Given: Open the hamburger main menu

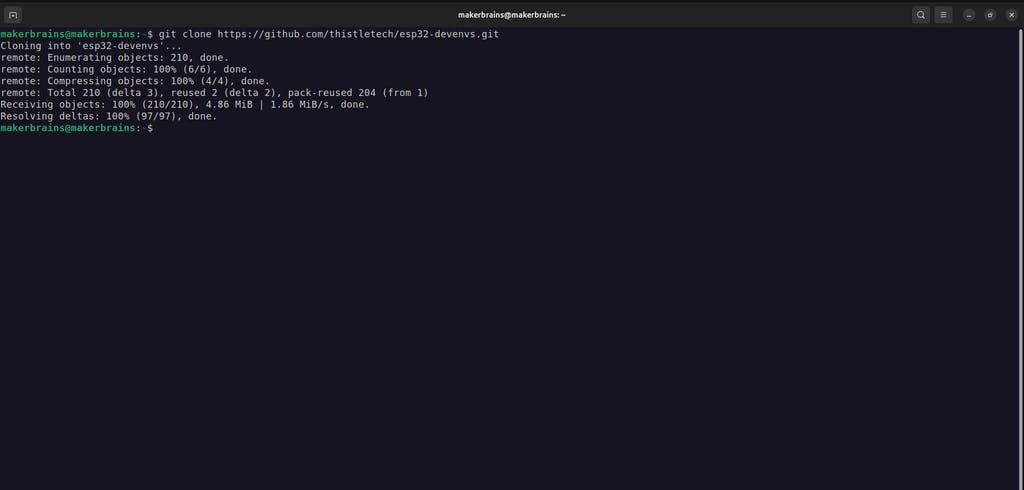Looking at the screenshot, I should tap(943, 15).
